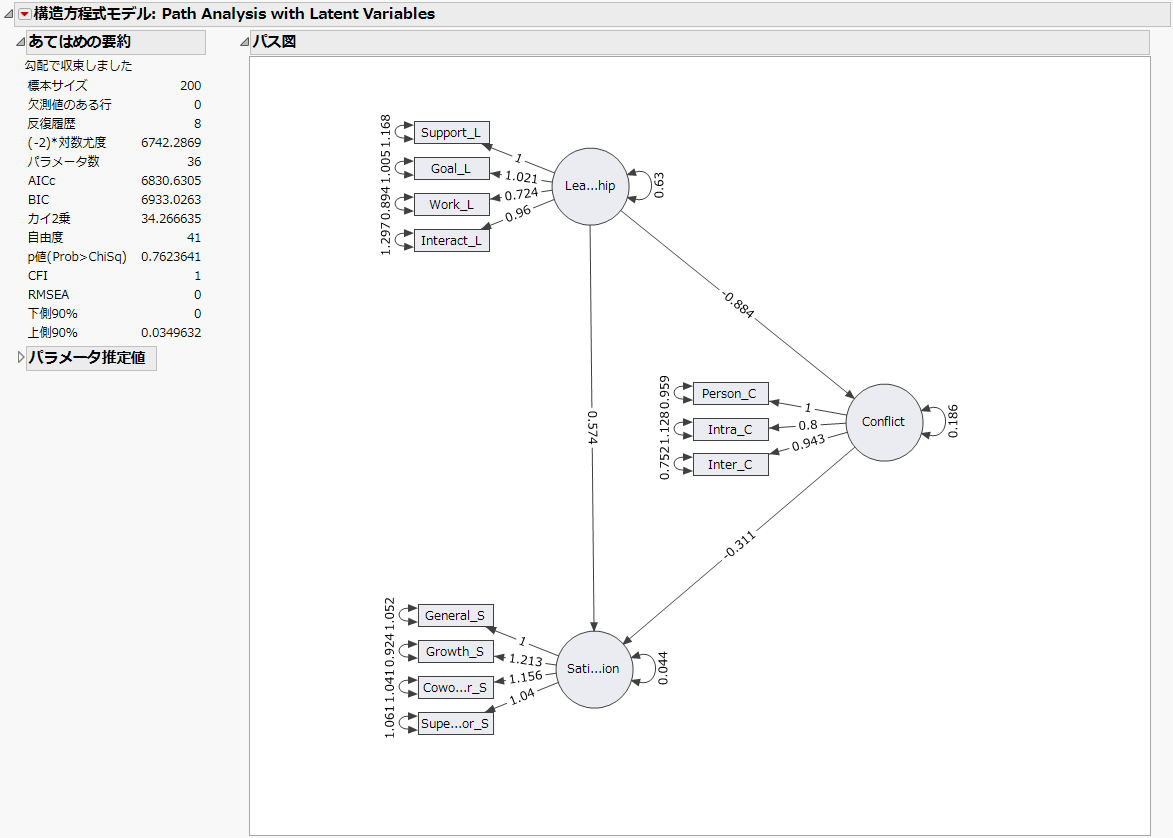This screenshot has height=838, width=1173.
Task: Select the Cowo...r_S indicator box
Action: pyautogui.click(x=455, y=688)
